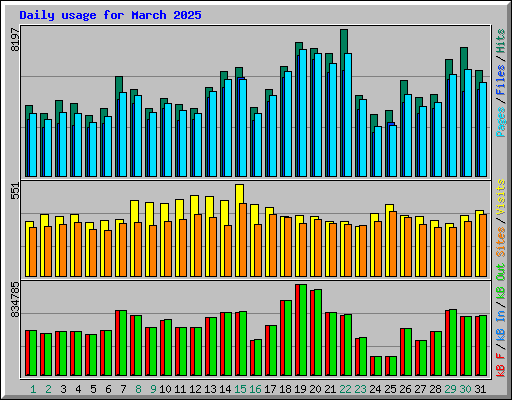Viewport: 512px width, 400px height.
Task: Select day label 5 on the axis
Action: [93, 389]
